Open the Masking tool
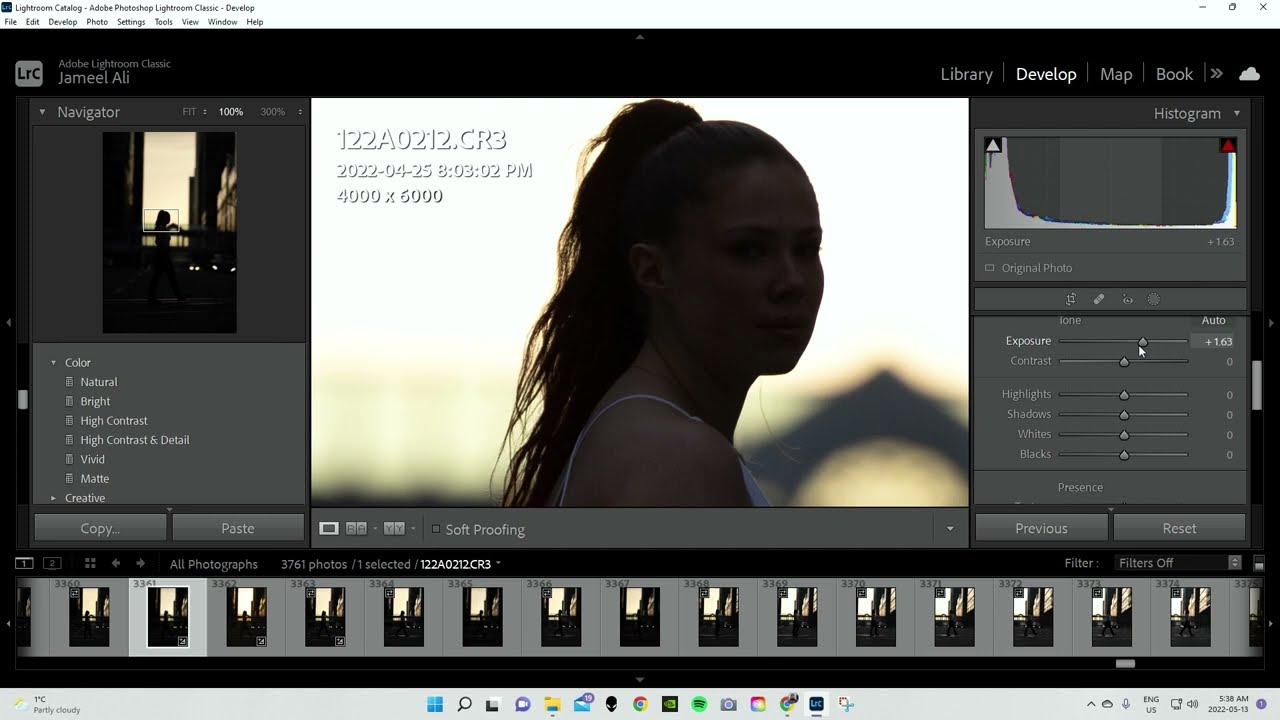1280x720 pixels. [x=1153, y=299]
